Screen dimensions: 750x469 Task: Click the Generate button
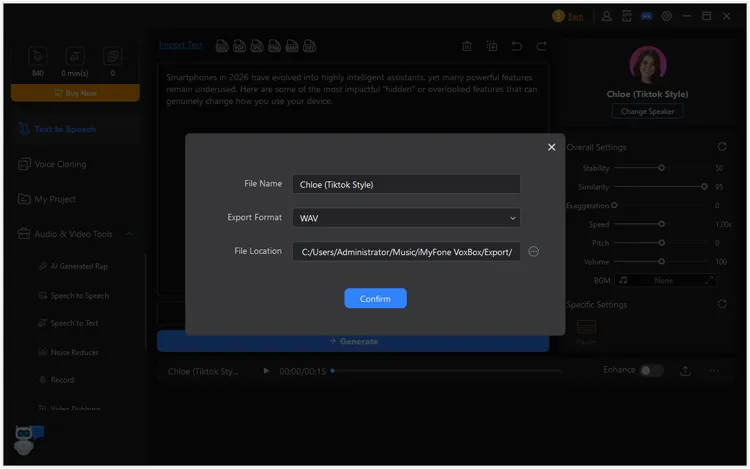point(353,341)
